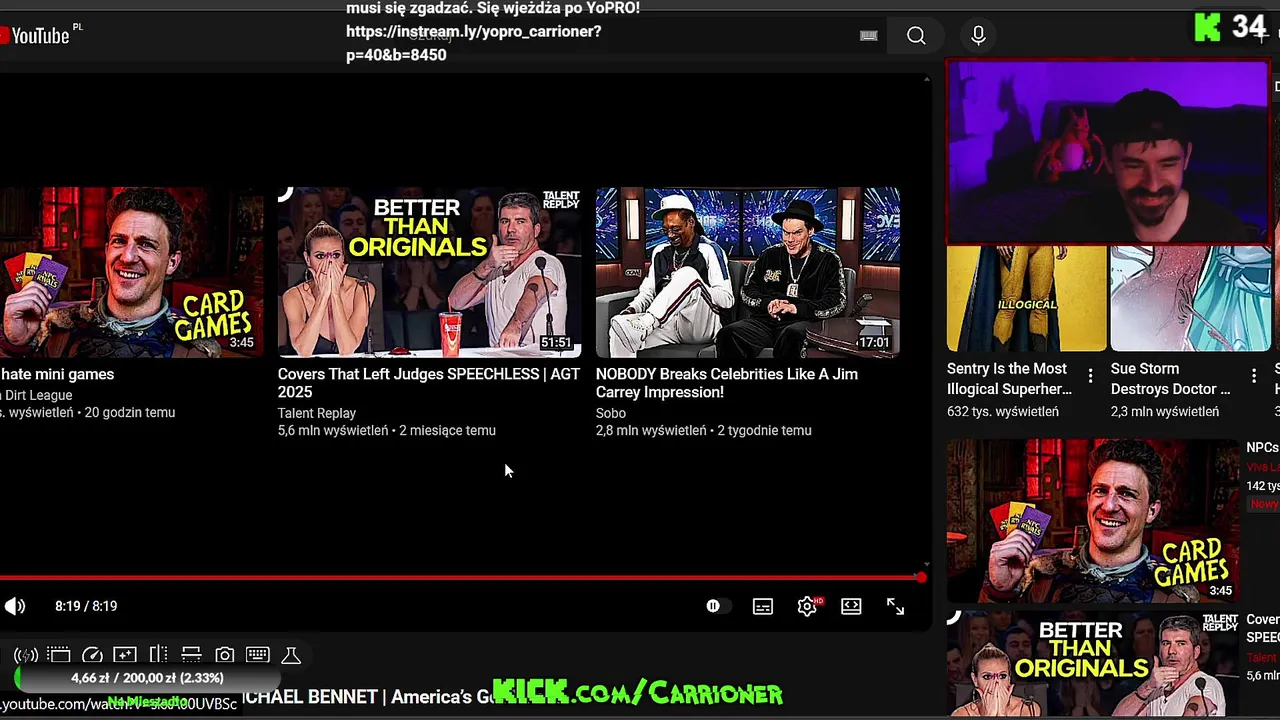The height and width of the screenshot is (720, 1280).
Task: Open Better Than Originals endscreen thumbnail
Action: pos(429,272)
